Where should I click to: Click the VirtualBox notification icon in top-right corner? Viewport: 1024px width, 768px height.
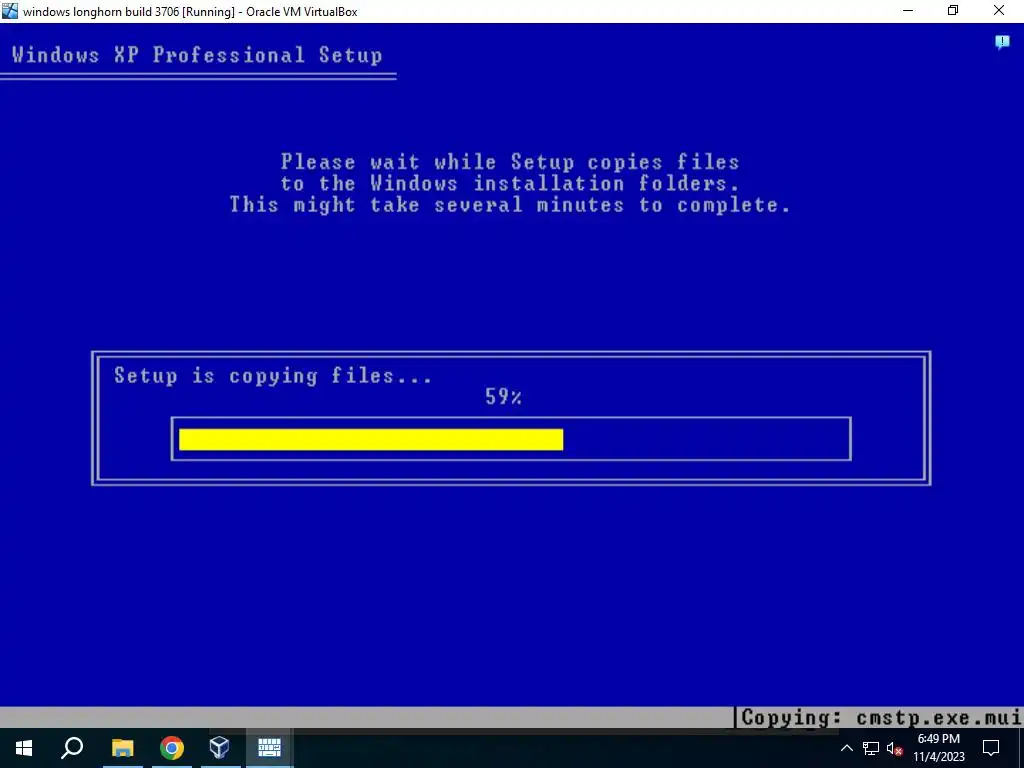(1002, 42)
